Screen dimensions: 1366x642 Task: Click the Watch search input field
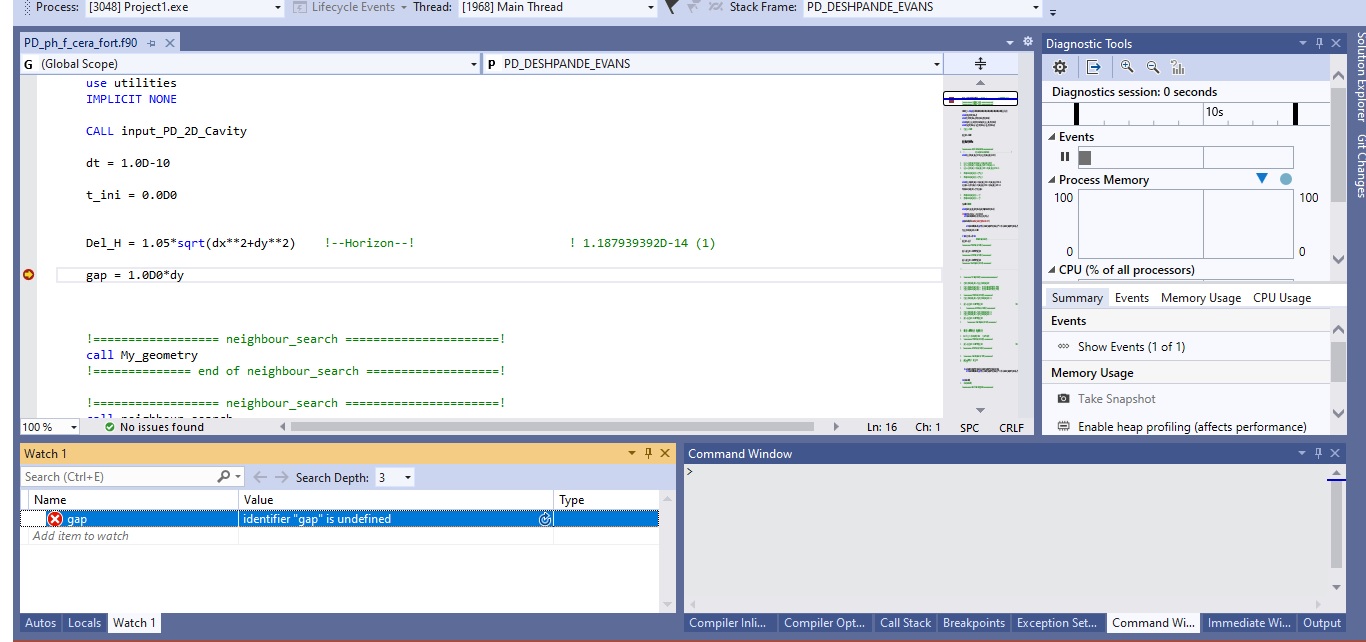tap(119, 477)
